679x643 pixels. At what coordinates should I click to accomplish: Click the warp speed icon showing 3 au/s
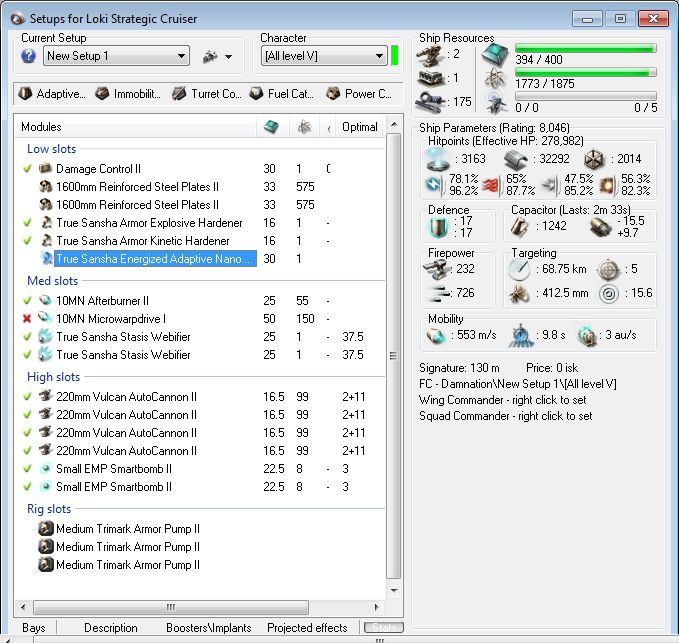tap(588, 336)
